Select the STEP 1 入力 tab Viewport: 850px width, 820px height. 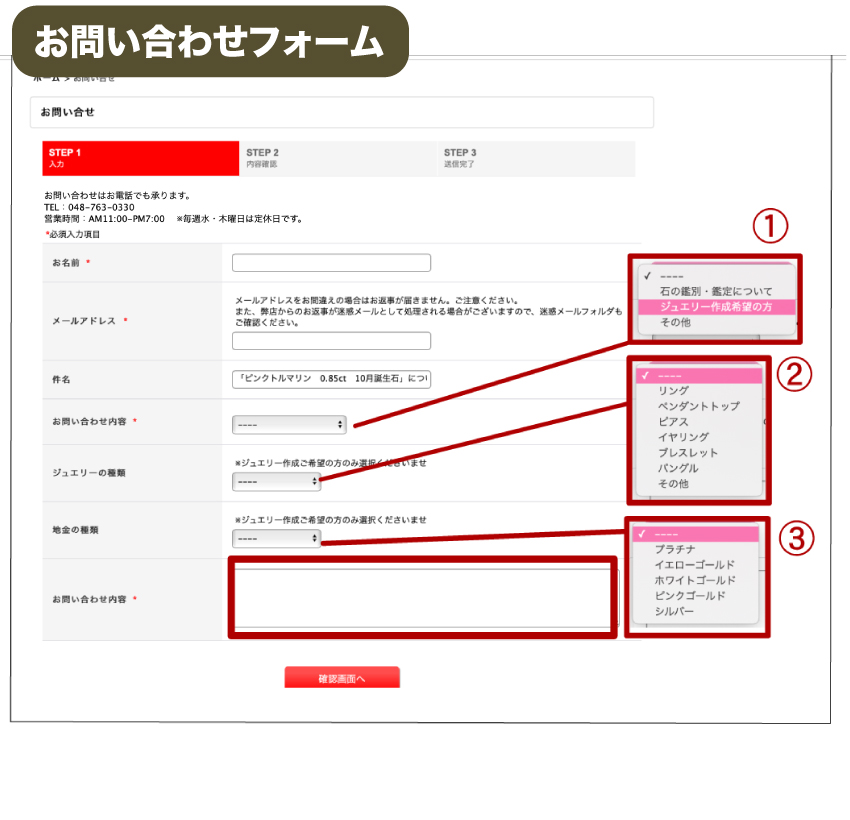coord(140,158)
